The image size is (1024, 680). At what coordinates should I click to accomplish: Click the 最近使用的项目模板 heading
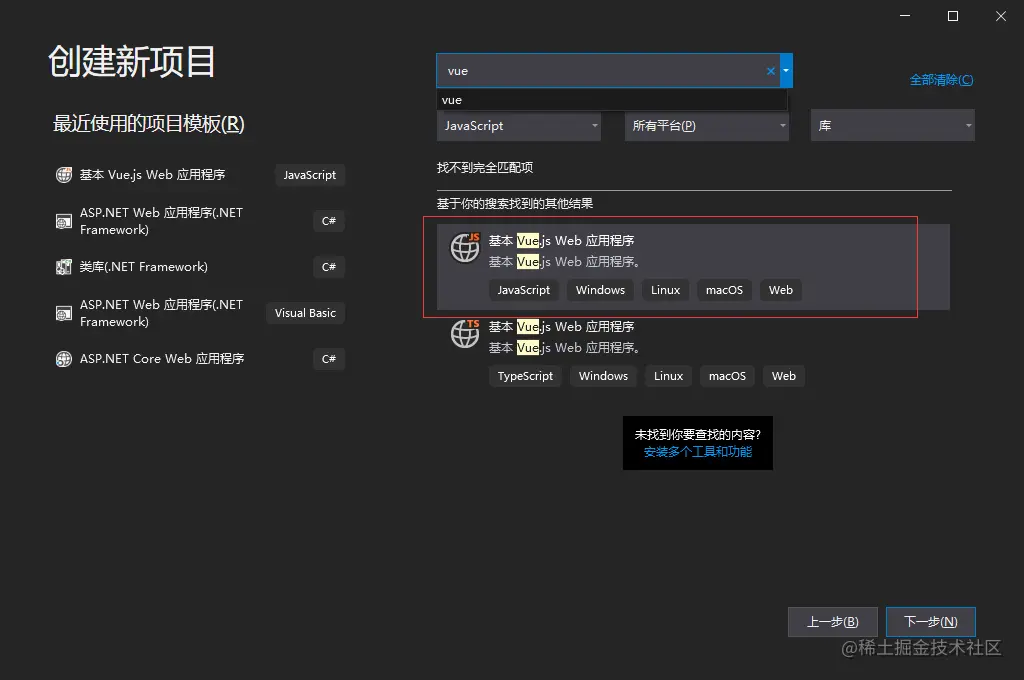click(x=149, y=123)
